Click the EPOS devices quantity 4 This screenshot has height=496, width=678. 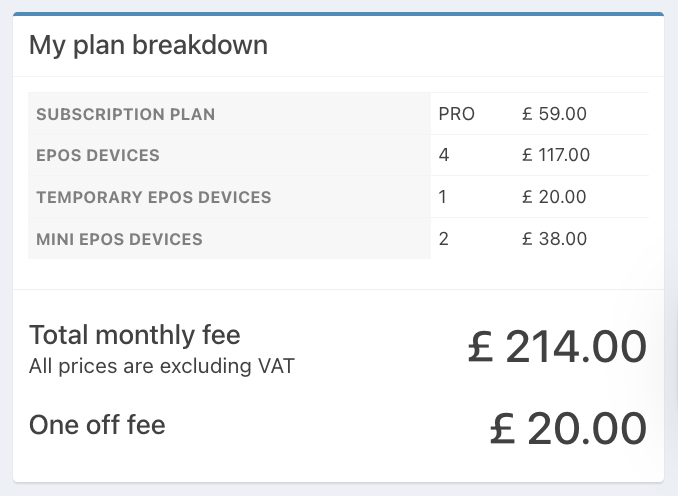(x=443, y=155)
